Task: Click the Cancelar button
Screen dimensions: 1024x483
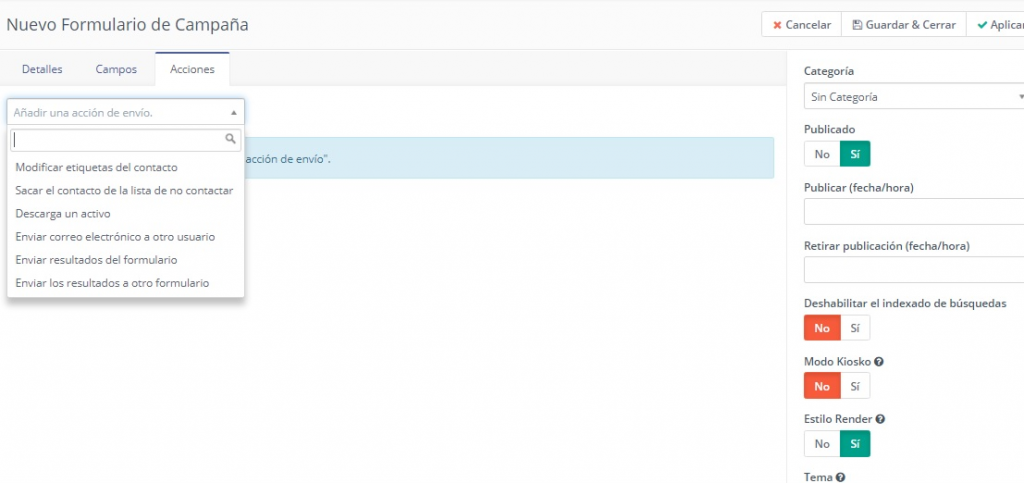Action: click(x=801, y=25)
